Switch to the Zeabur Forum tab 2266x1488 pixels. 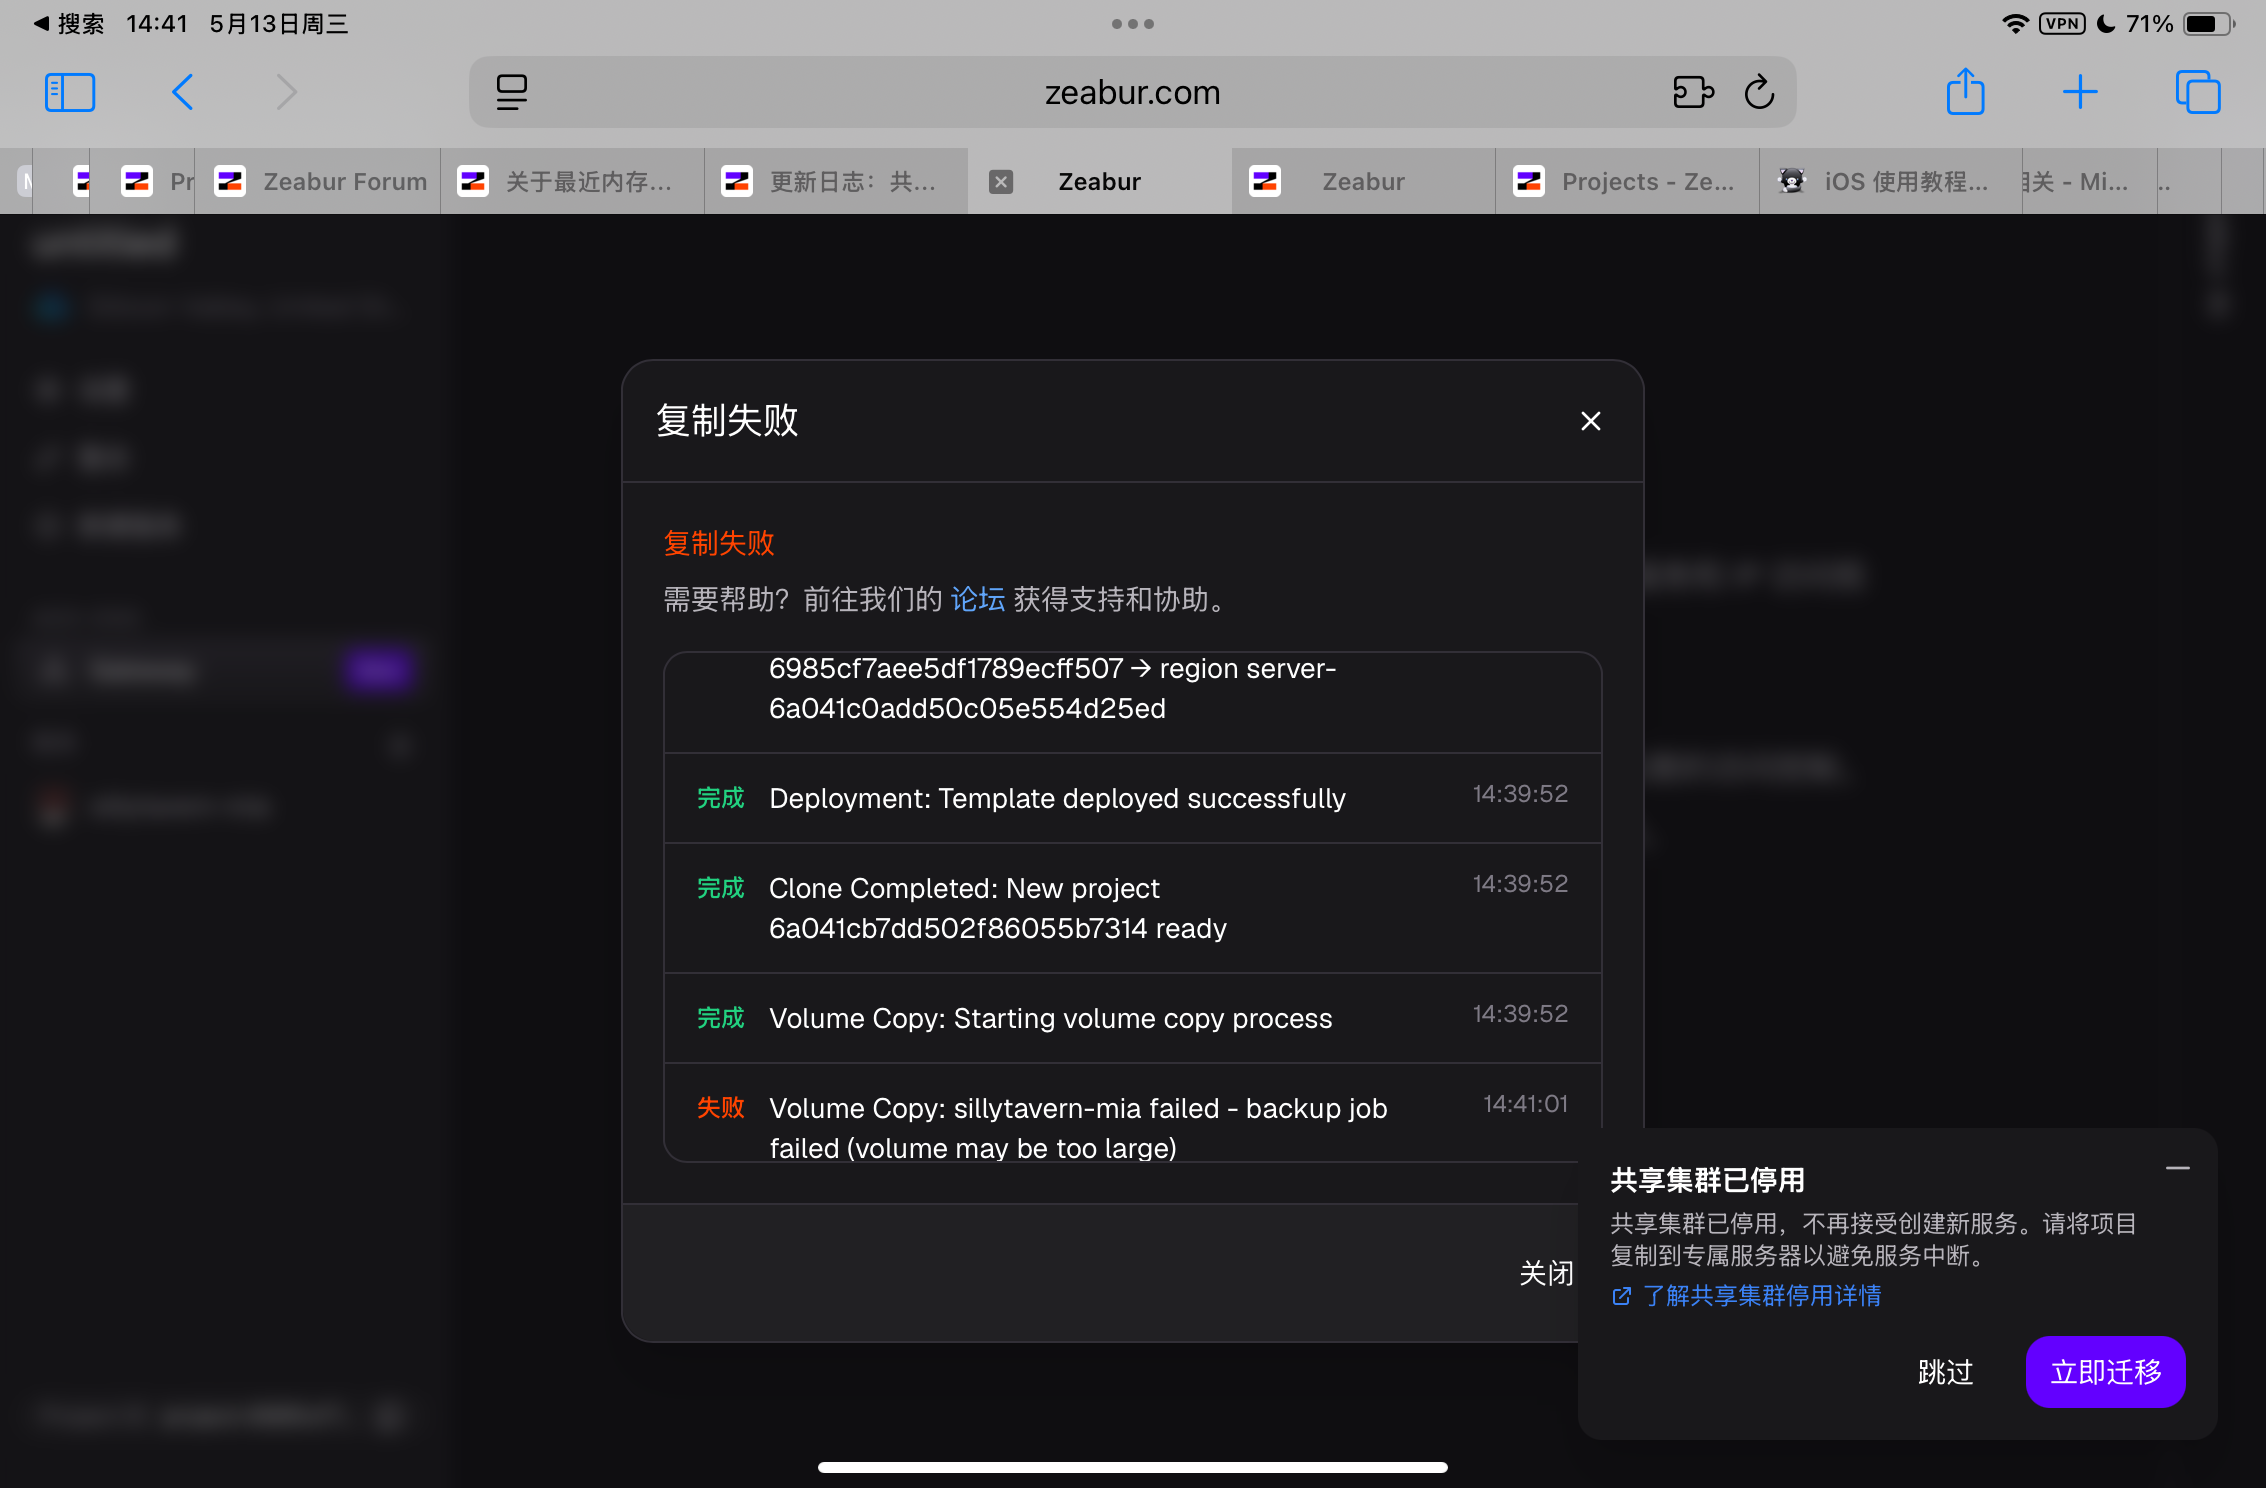318,181
